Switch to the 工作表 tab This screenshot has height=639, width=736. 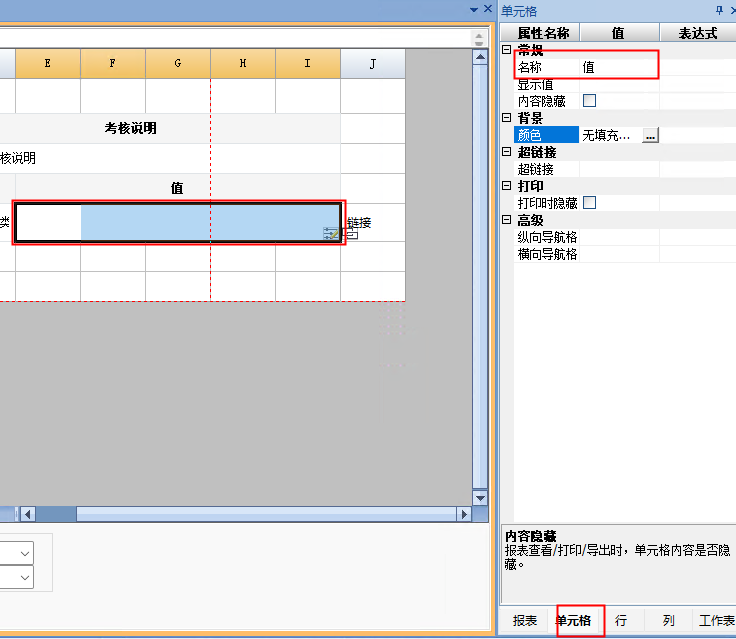click(716, 621)
